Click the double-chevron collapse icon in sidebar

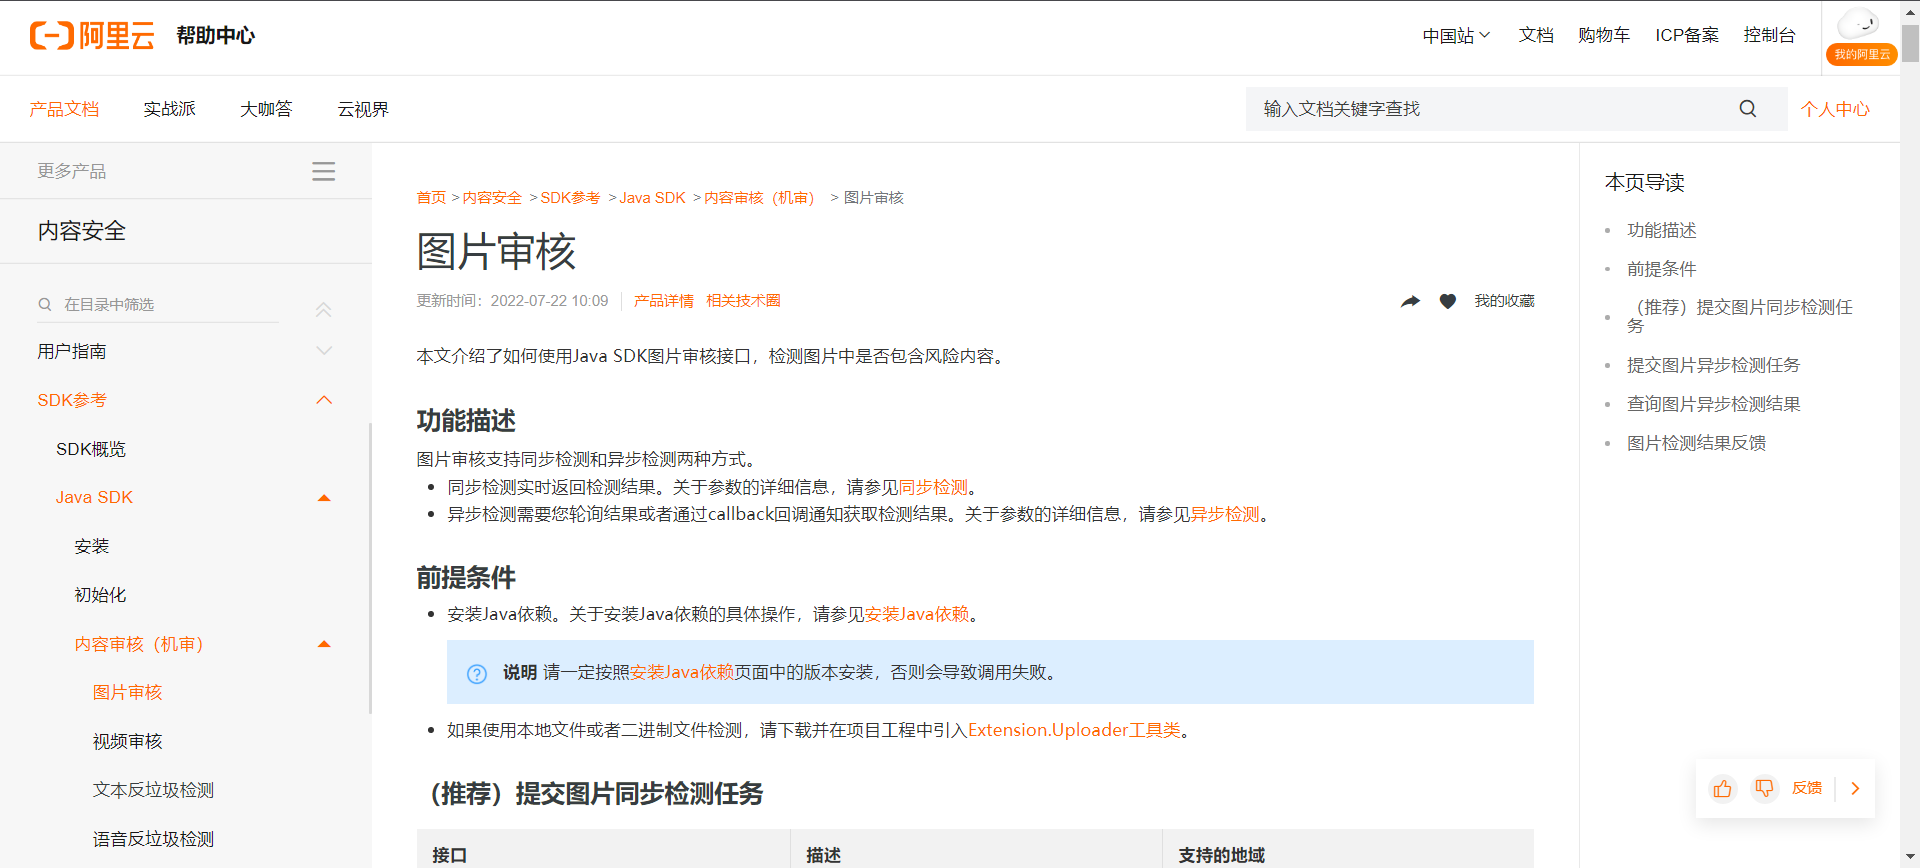[x=323, y=309]
